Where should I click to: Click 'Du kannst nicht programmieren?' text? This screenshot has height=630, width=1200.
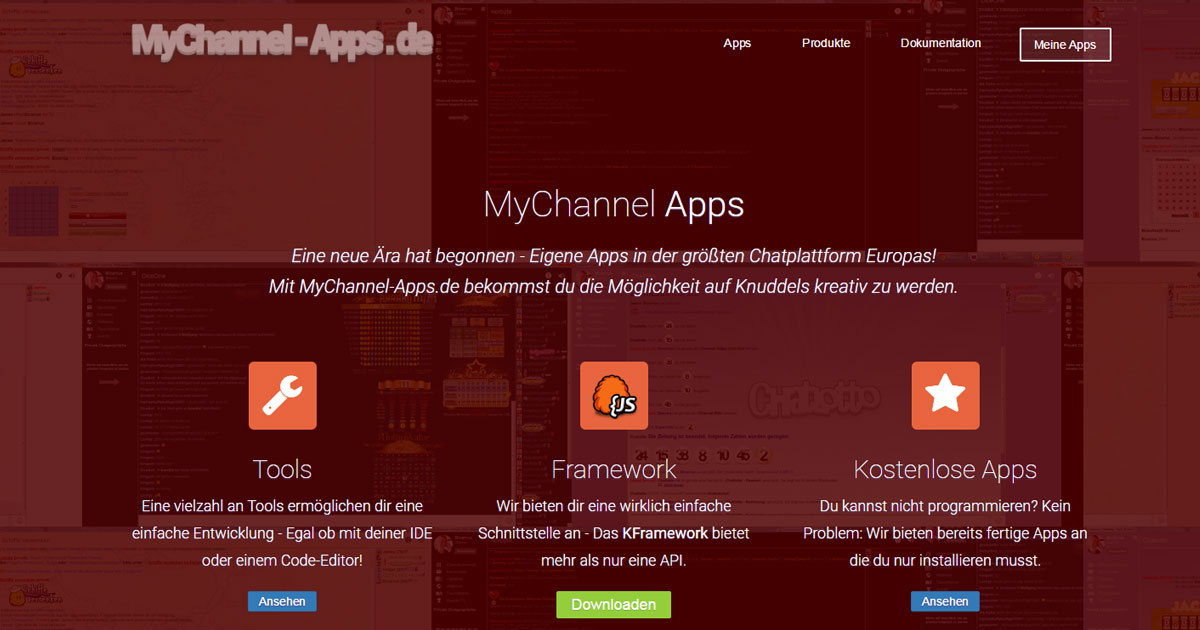pyautogui.click(x=945, y=534)
